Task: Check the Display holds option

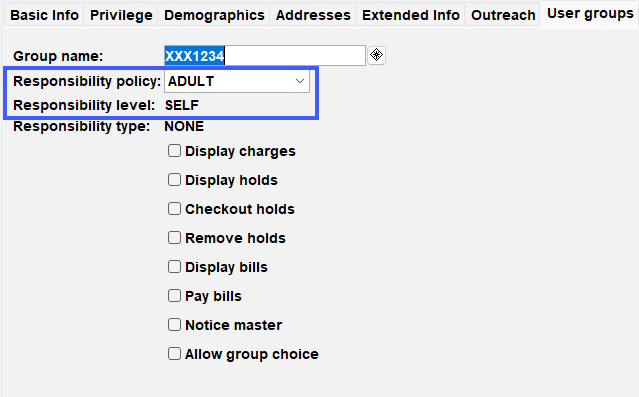Action: pyautogui.click(x=174, y=180)
